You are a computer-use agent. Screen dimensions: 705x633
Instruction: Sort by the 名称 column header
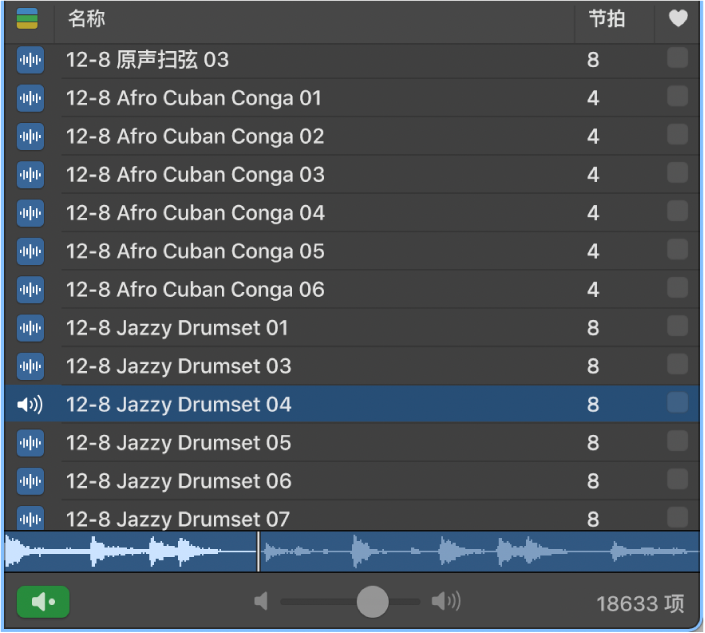pyautogui.click(x=87, y=19)
